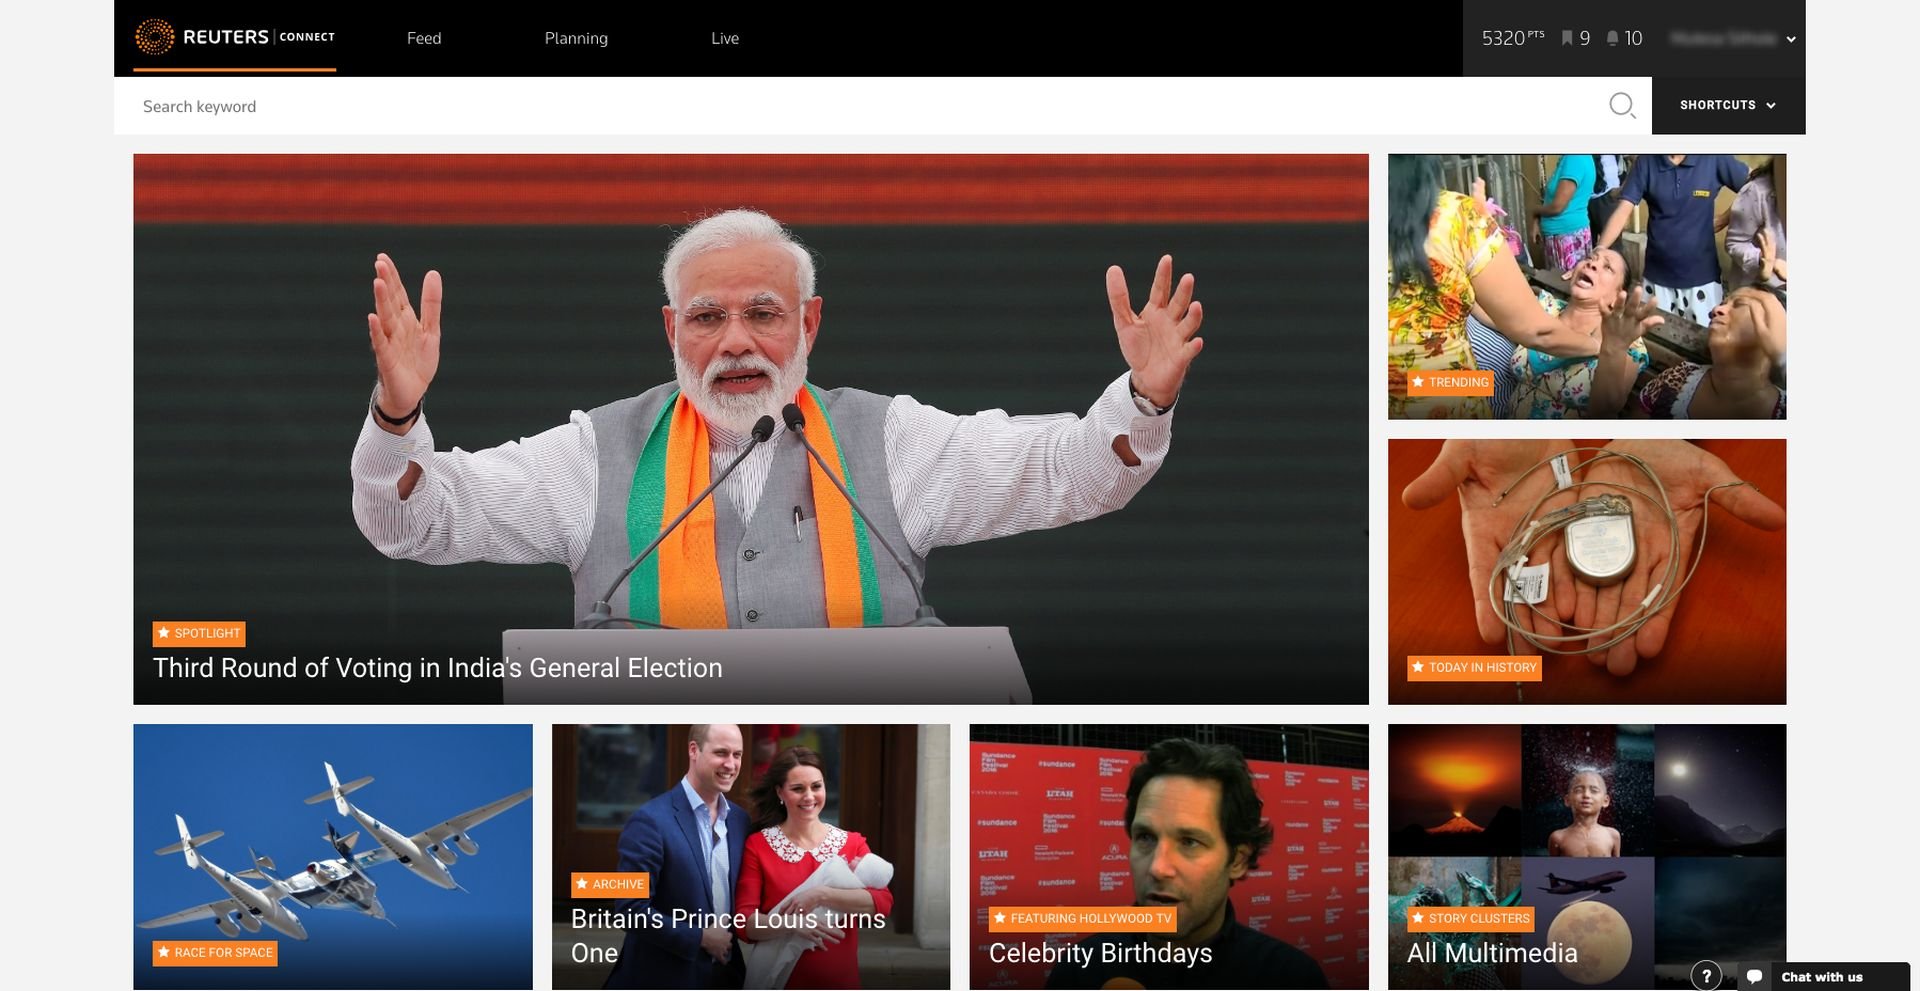Click the Reuters Connect logo
1920x991 pixels.
235,38
